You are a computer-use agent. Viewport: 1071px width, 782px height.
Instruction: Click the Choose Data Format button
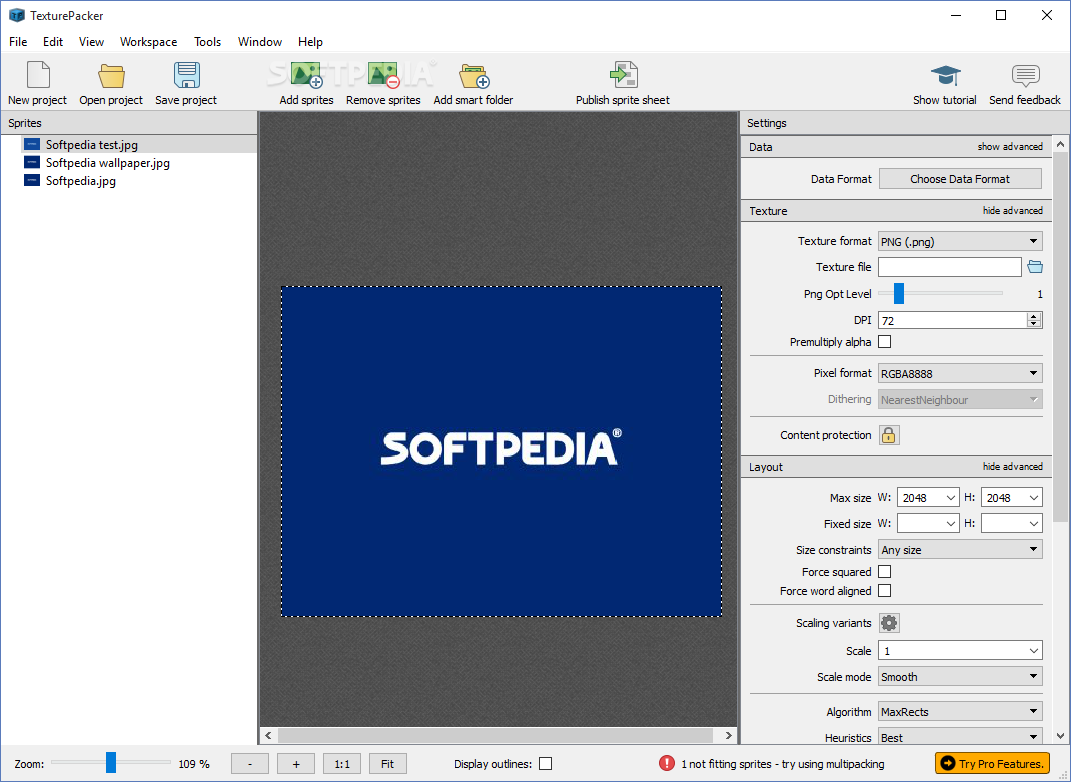(x=960, y=179)
